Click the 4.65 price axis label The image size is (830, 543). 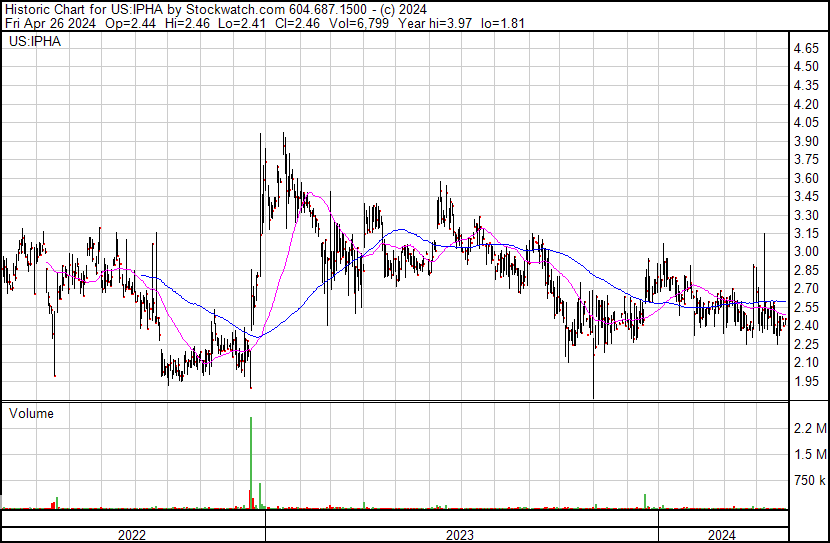(x=806, y=48)
